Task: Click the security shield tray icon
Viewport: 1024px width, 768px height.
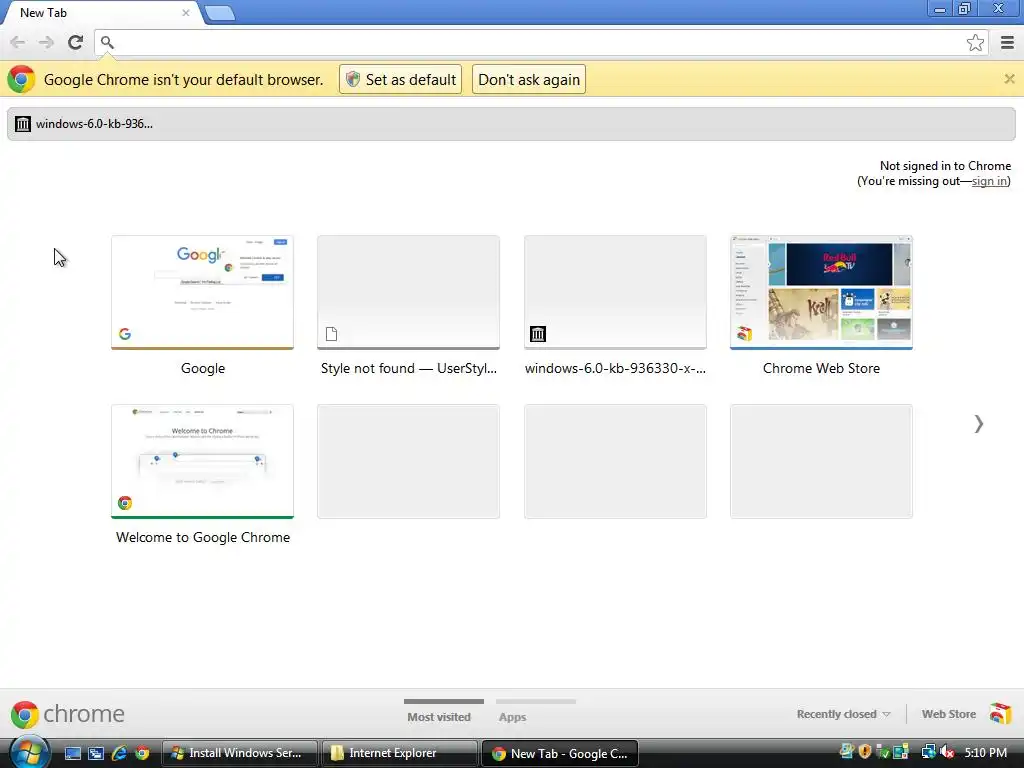Action: [x=865, y=752]
